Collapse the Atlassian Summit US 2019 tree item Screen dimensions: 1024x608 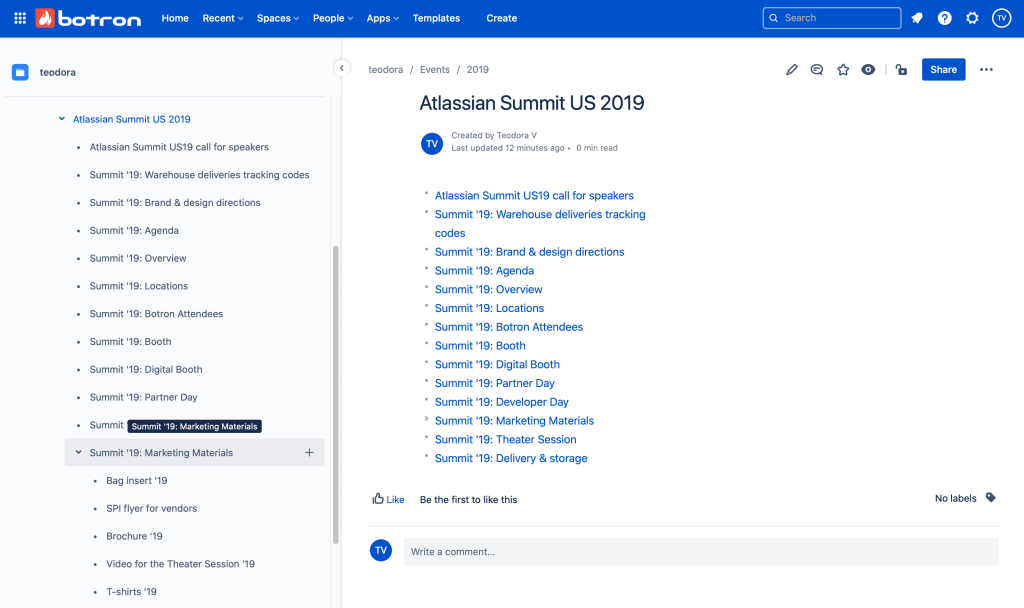pyautogui.click(x=63, y=119)
